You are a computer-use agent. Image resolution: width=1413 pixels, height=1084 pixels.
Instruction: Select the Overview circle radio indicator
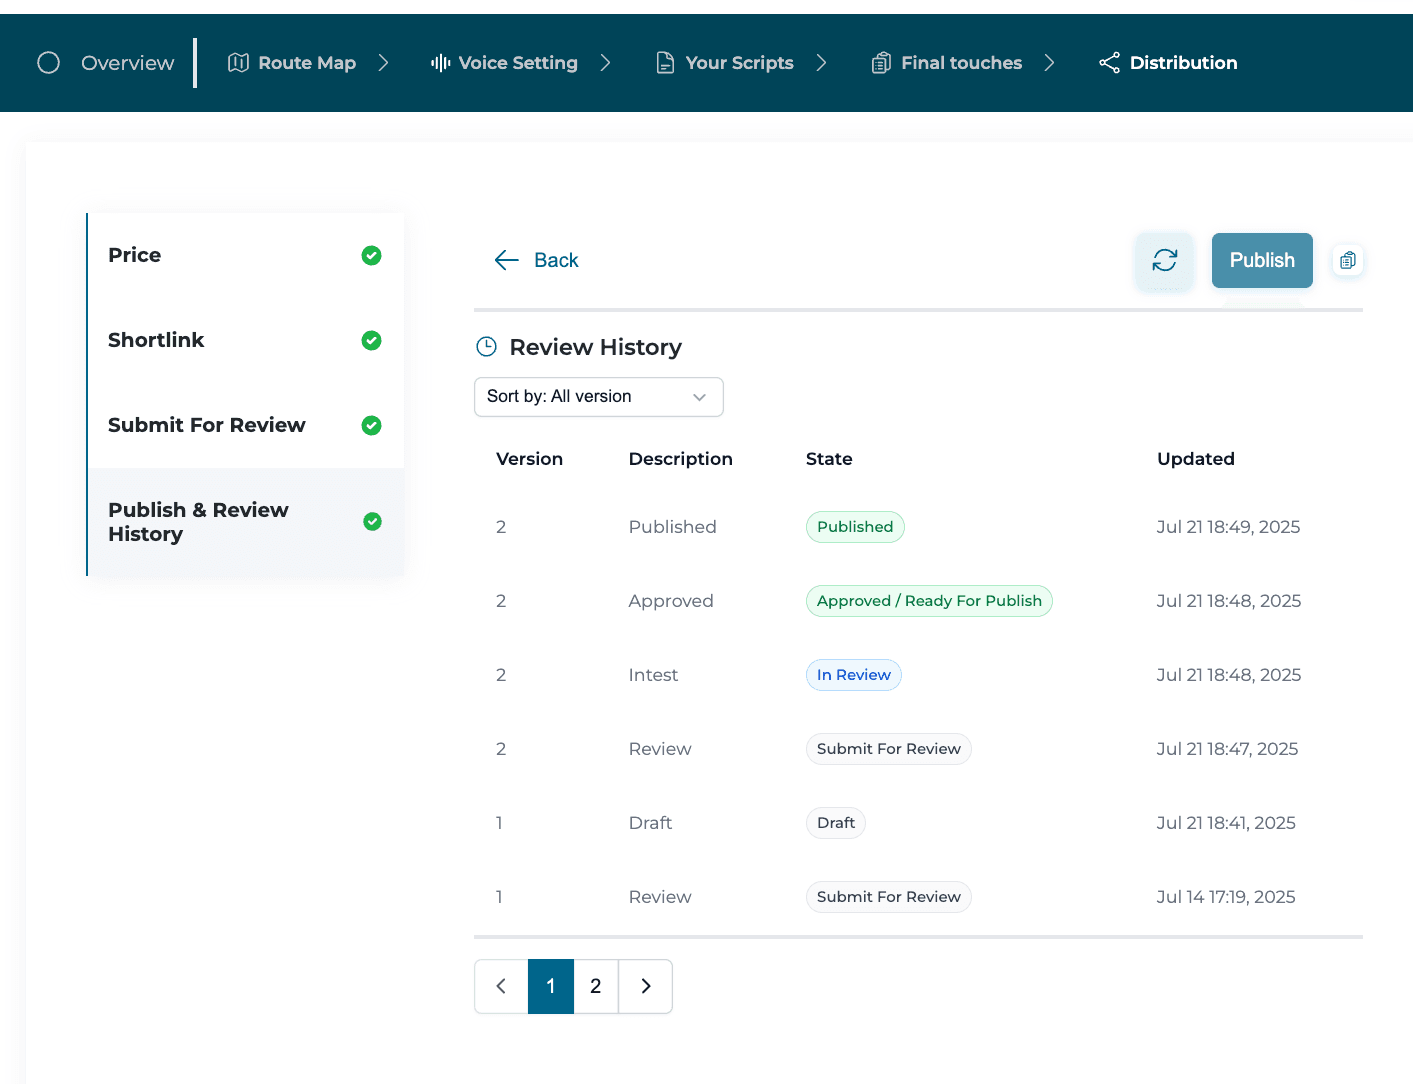tap(48, 63)
